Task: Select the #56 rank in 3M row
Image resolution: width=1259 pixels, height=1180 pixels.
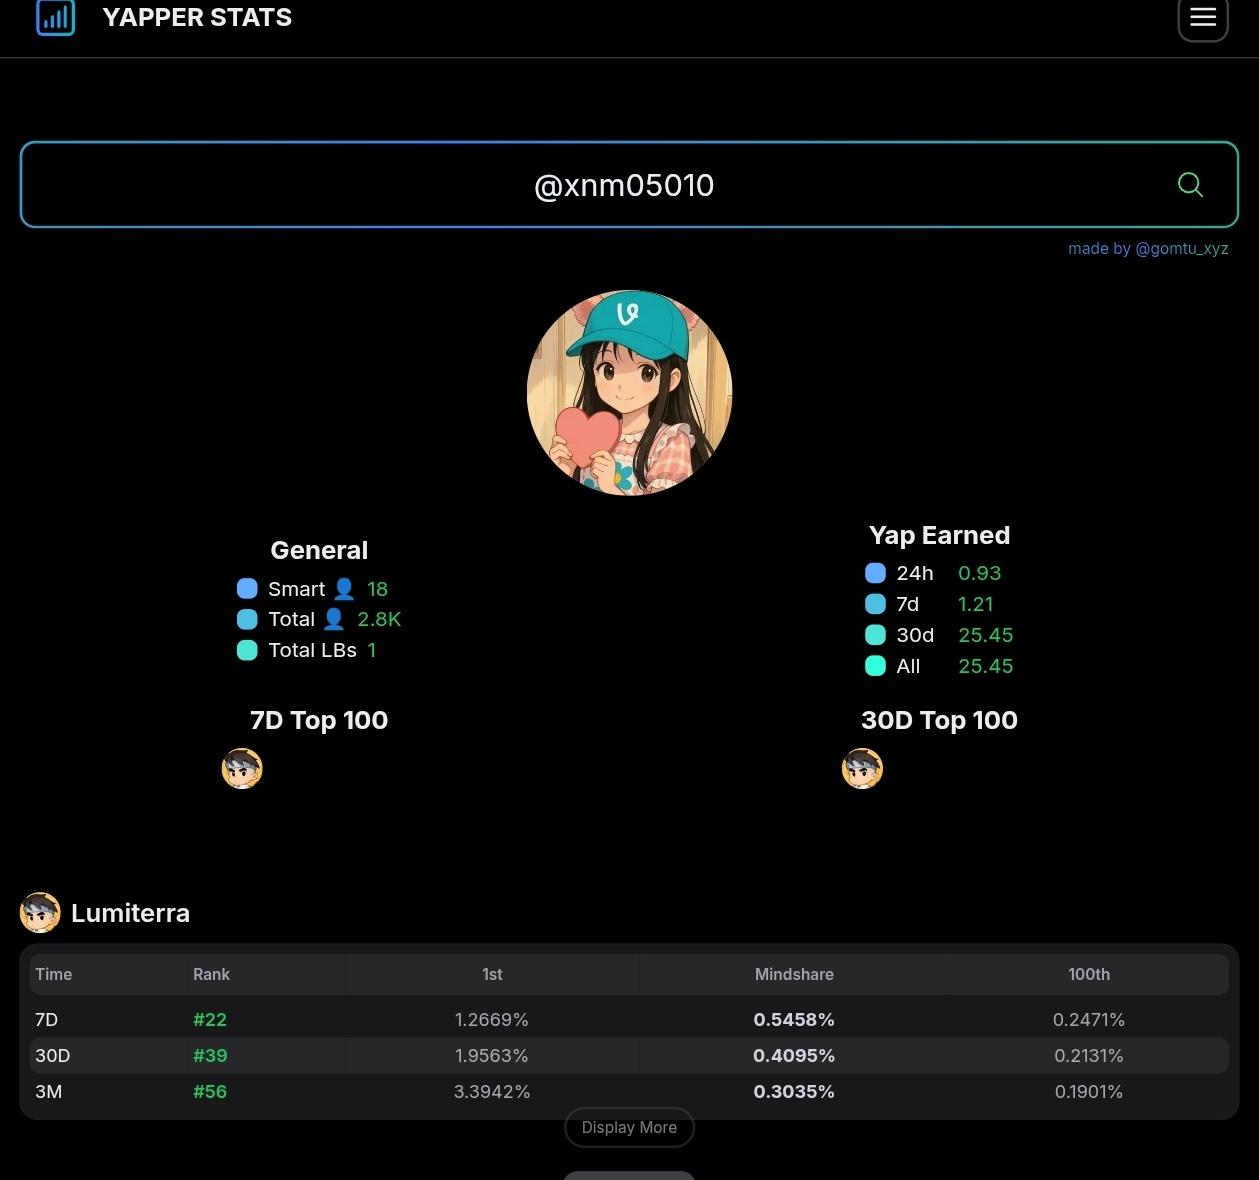Action: tap(210, 1092)
